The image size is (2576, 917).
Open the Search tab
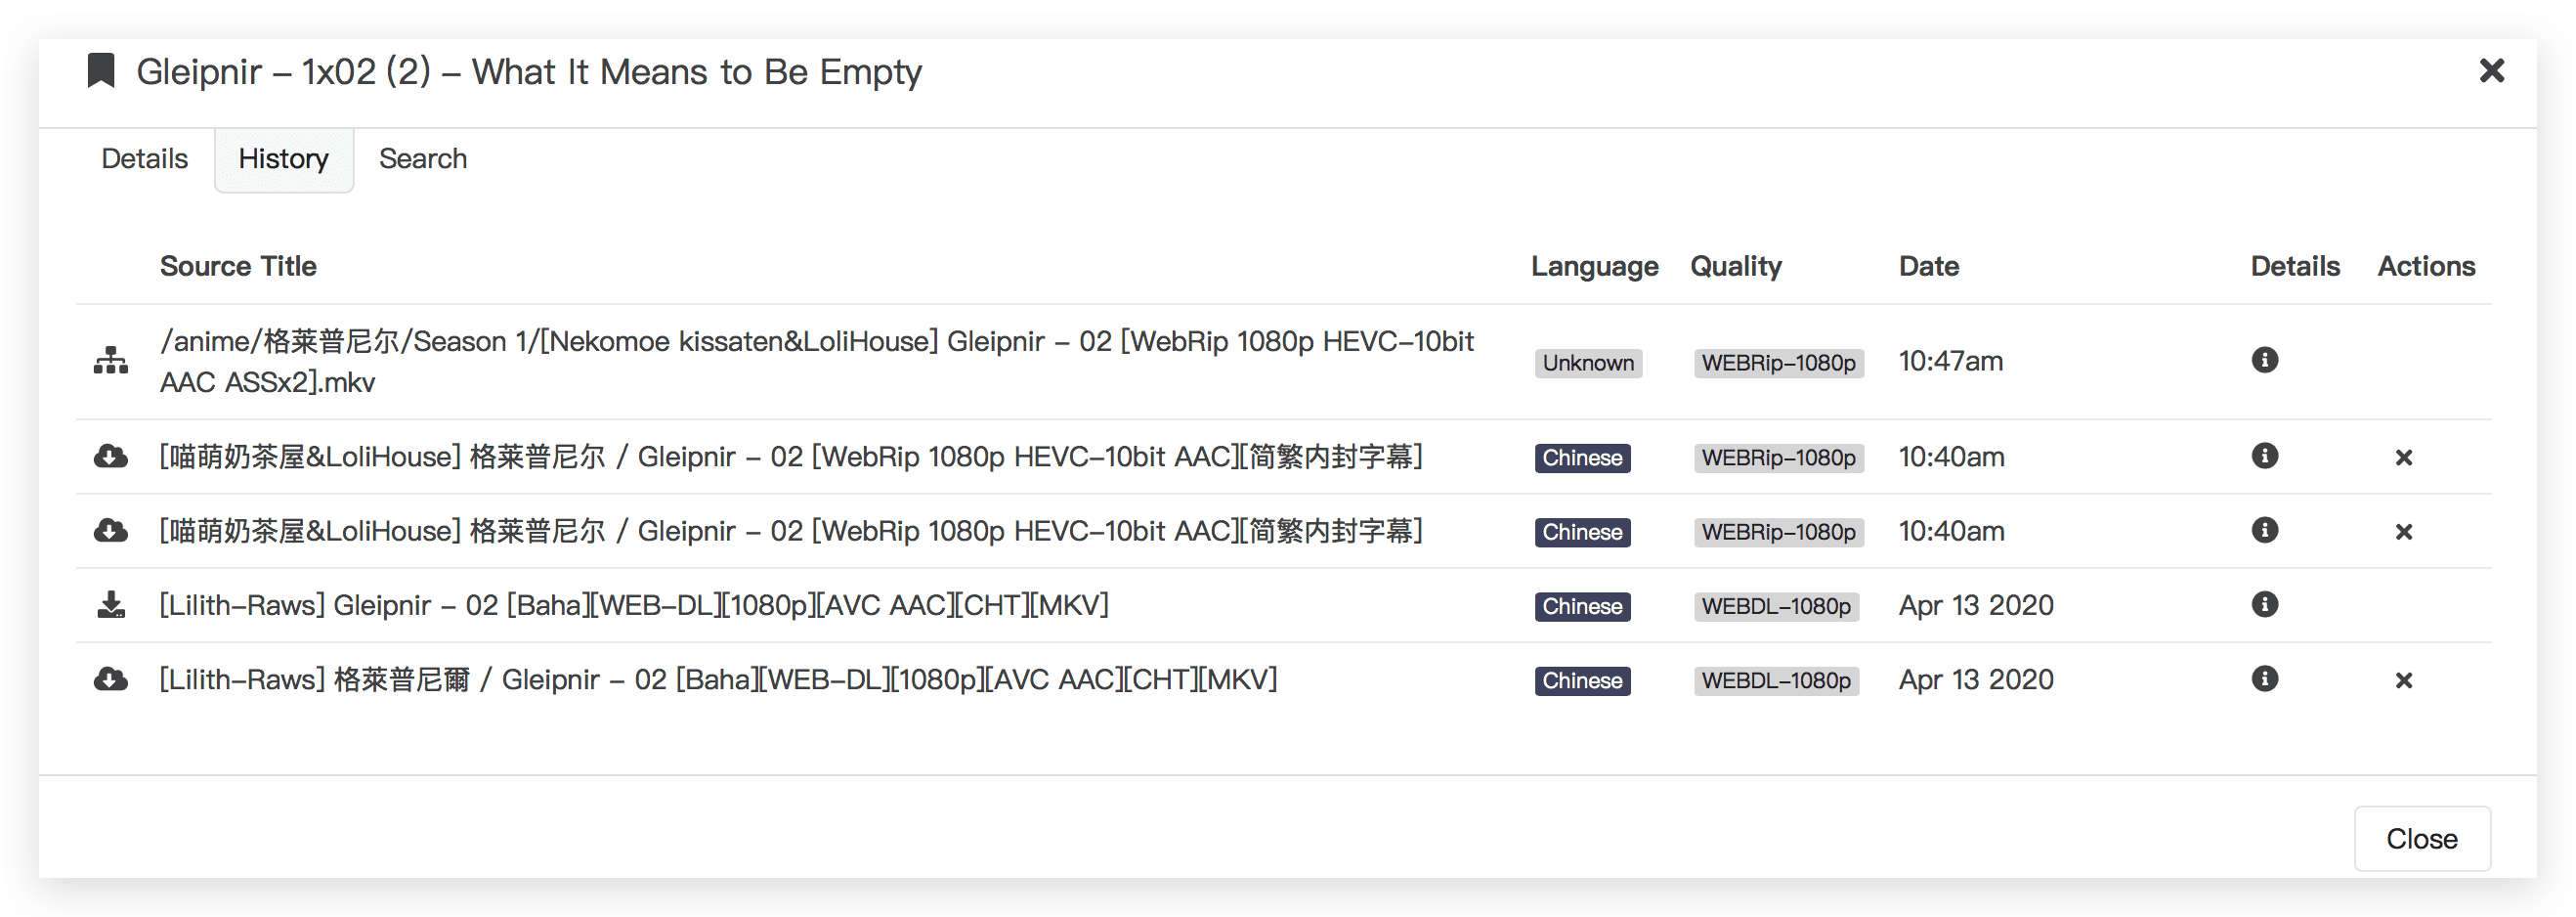423,158
